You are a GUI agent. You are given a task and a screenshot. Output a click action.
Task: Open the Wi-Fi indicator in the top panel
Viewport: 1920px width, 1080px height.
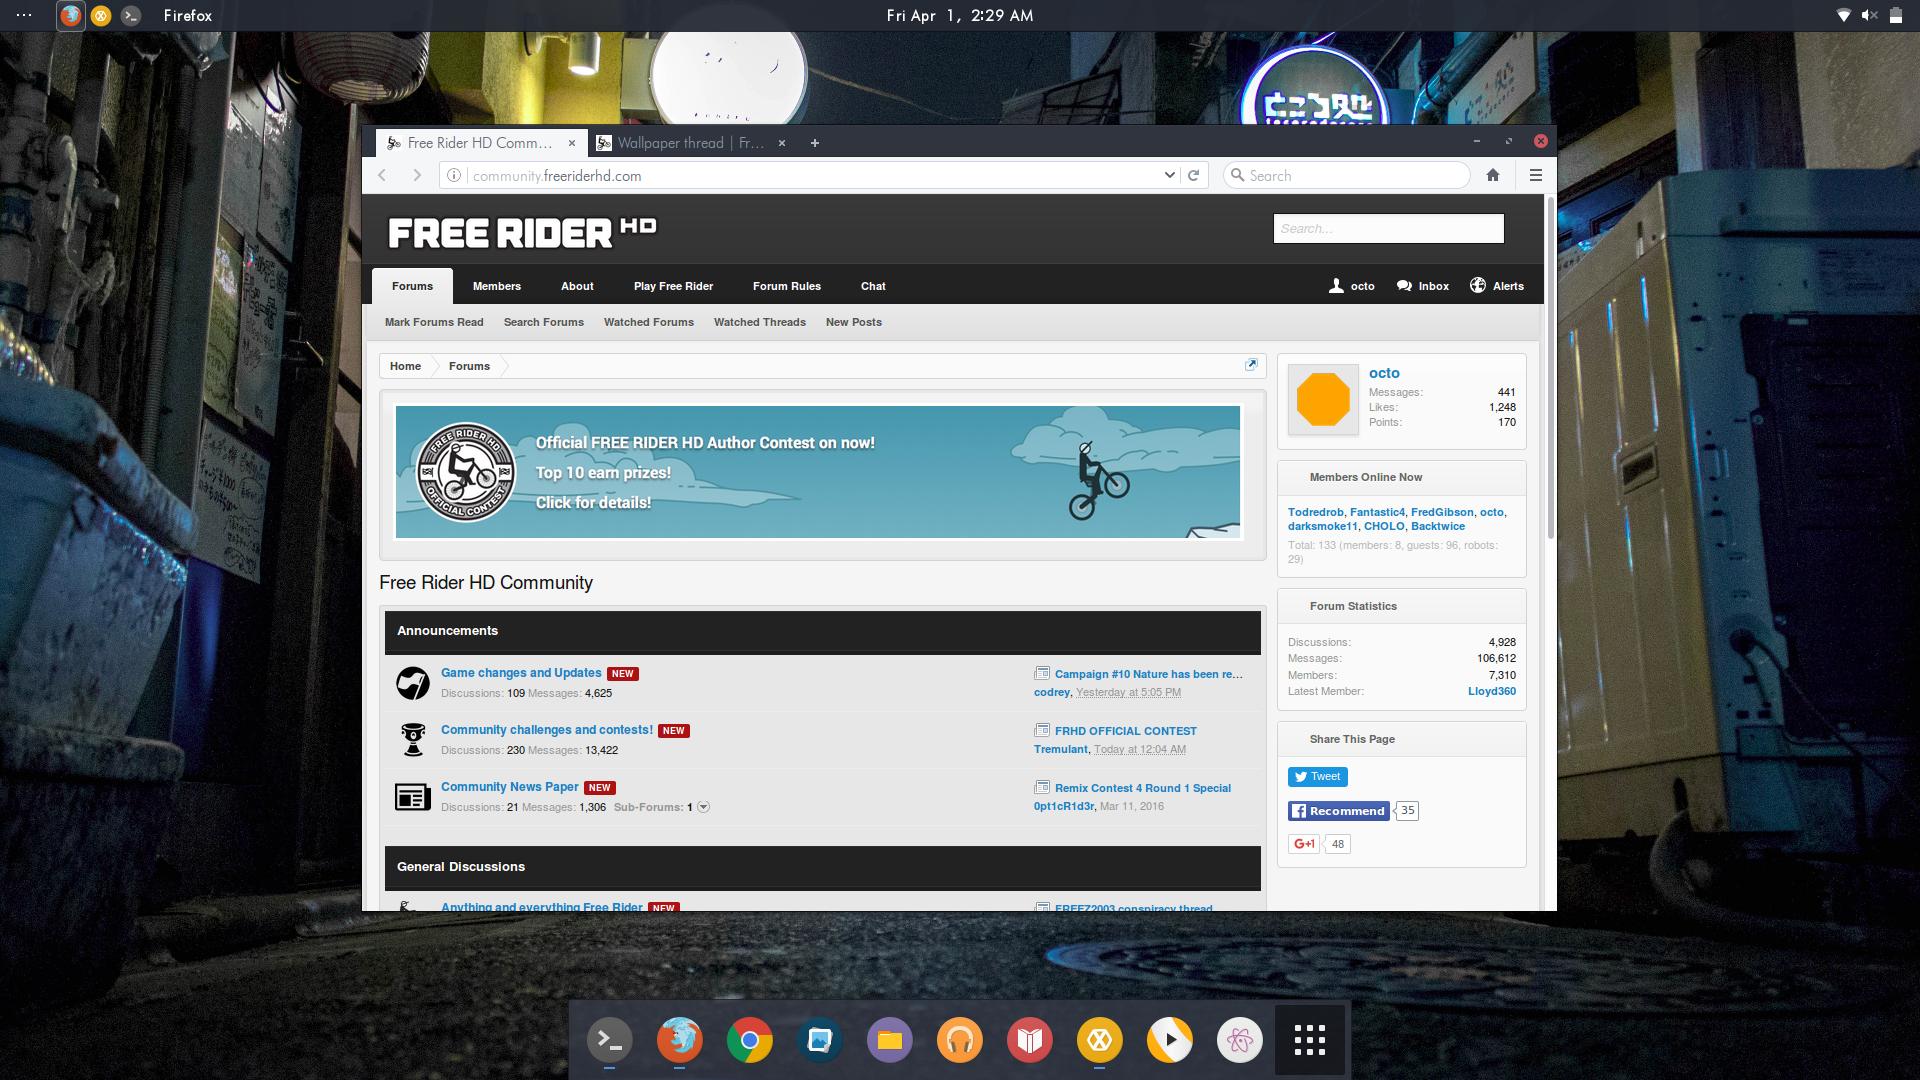coord(1843,16)
